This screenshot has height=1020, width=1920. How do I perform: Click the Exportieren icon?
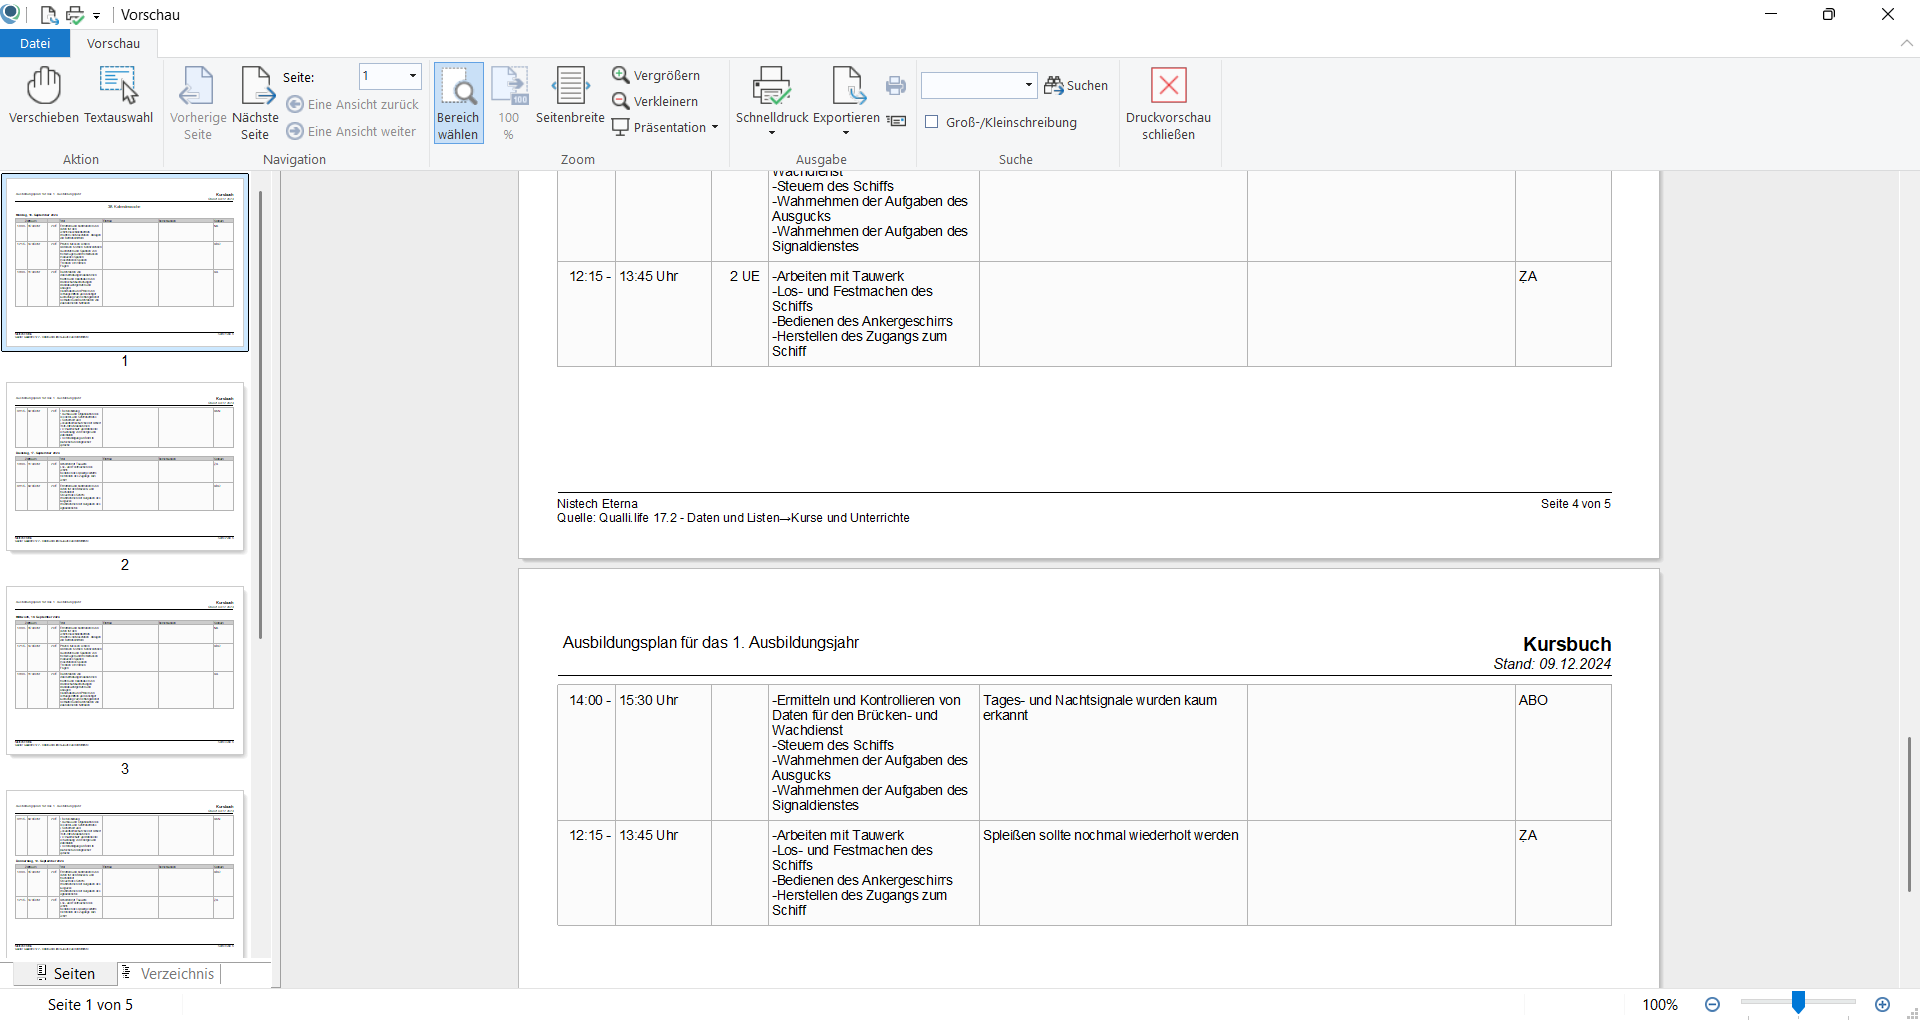click(x=848, y=87)
